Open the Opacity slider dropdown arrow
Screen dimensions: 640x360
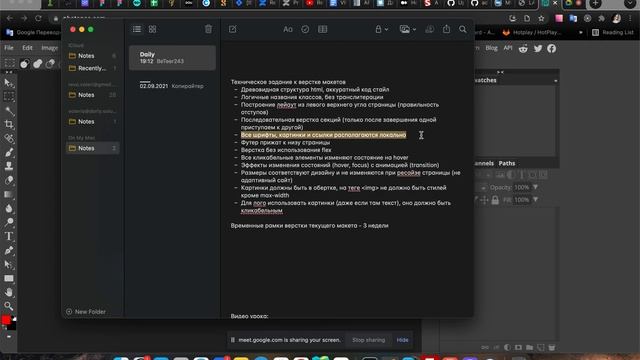pyautogui.click(x=535, y=187)
